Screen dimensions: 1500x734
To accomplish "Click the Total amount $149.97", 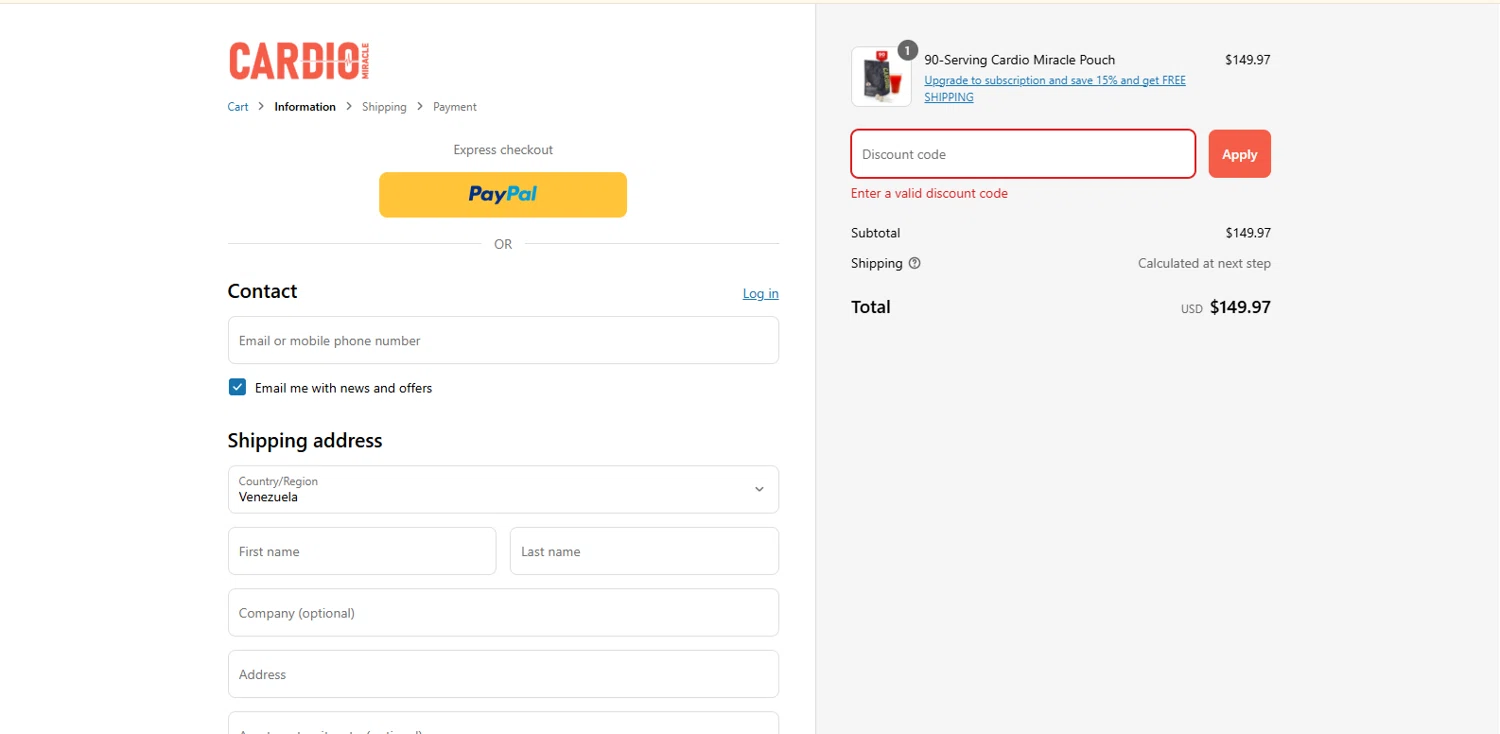I will (1240, 307).
